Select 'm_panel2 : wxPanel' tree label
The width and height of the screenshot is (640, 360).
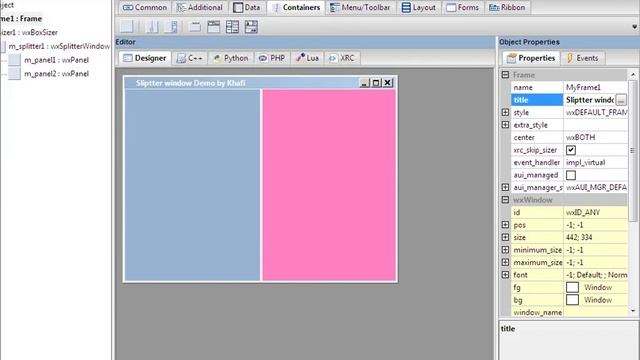pos(56,74)
